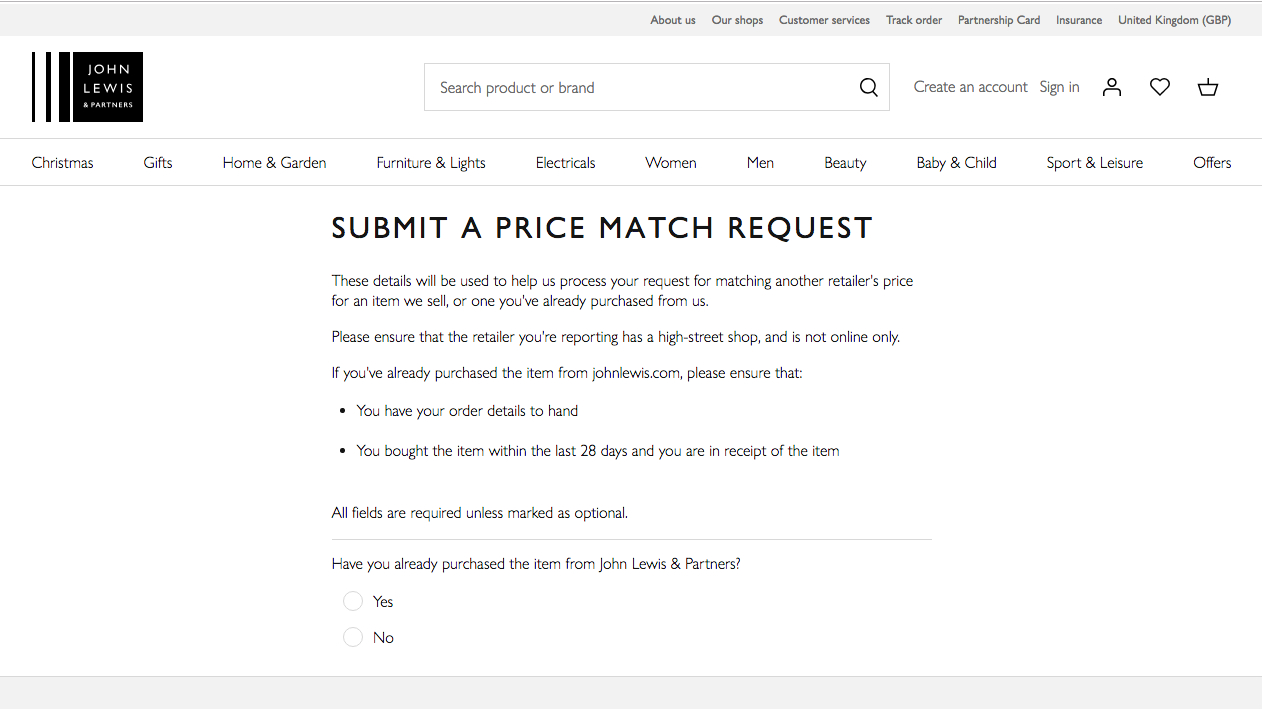Open the Baby & Child menu
The image size is (1262, 709).
(x=956, y=163)
